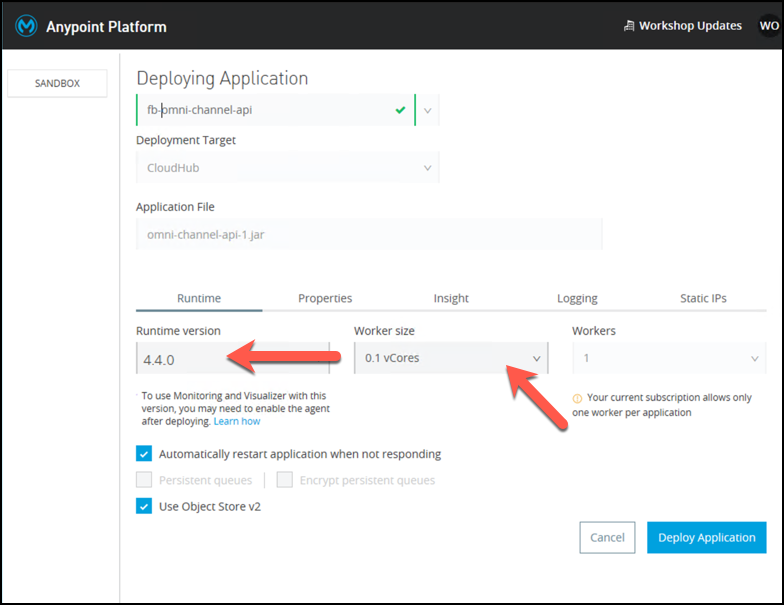Toggle the Persistent queues checkbox
The image size is (784, 605).
click(144, 480)
